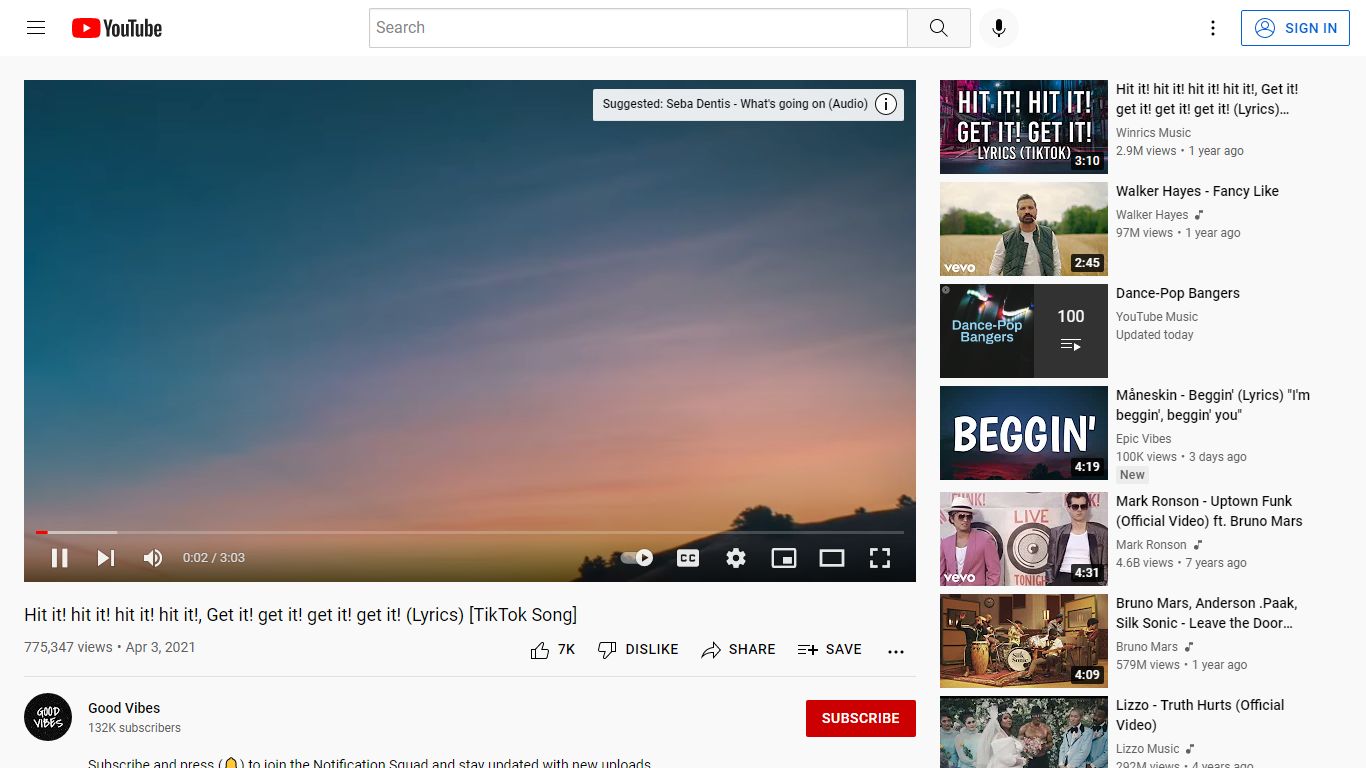Open the BEGGIN' video thumbnail
The height and width of the screenshot is (768, 1366).
point(1024,433)
